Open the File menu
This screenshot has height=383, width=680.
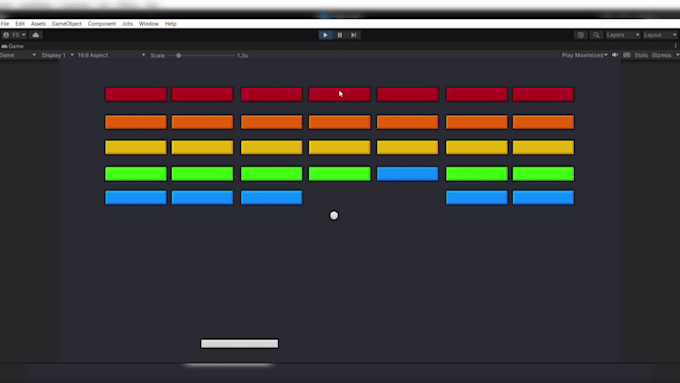pyautogui.click(x=5, y=24)
